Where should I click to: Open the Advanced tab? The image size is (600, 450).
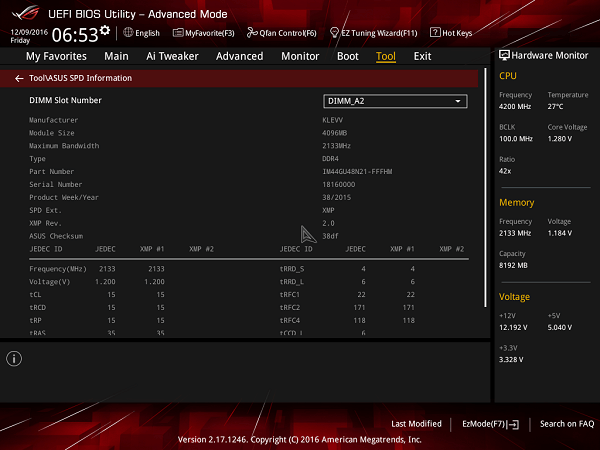tap(240, 56)
